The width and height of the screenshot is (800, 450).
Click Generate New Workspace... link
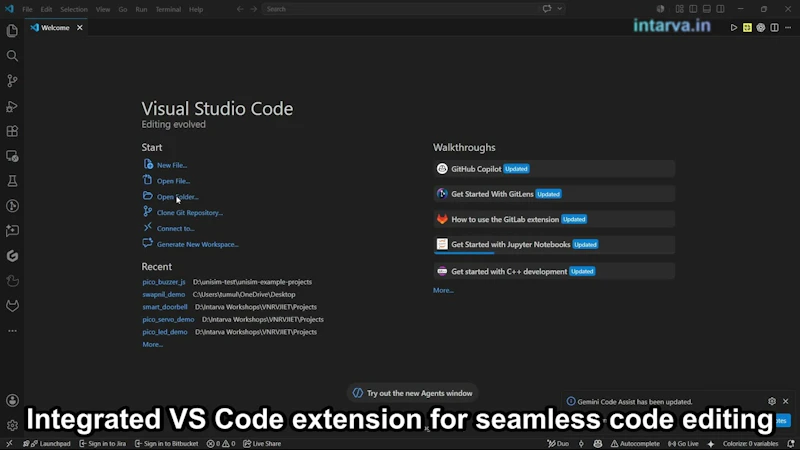pyautogui.click(x=197, y=244)
